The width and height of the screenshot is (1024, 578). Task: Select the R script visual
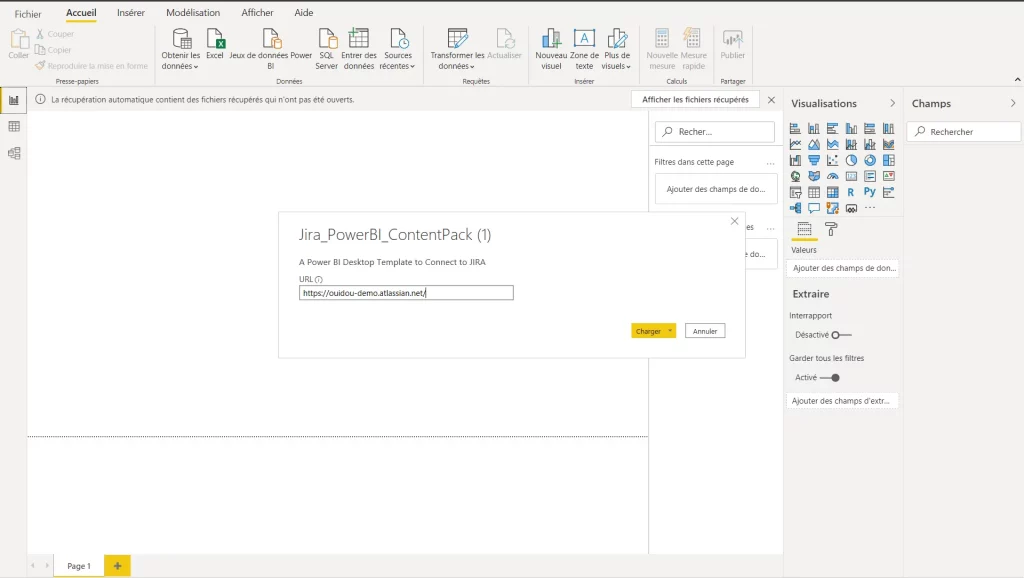coord(851,192)
